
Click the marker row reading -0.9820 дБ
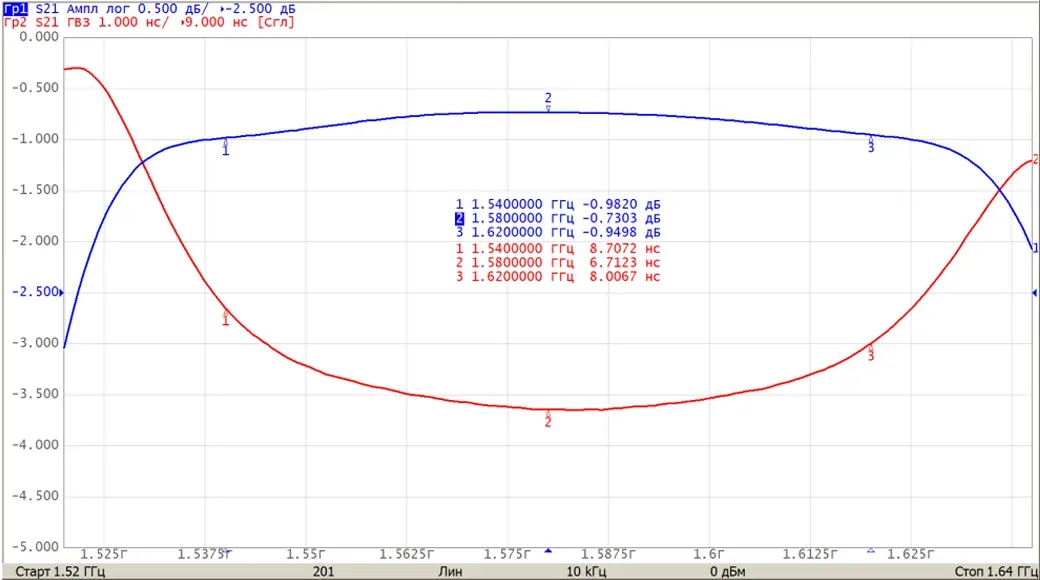[558, 204]
